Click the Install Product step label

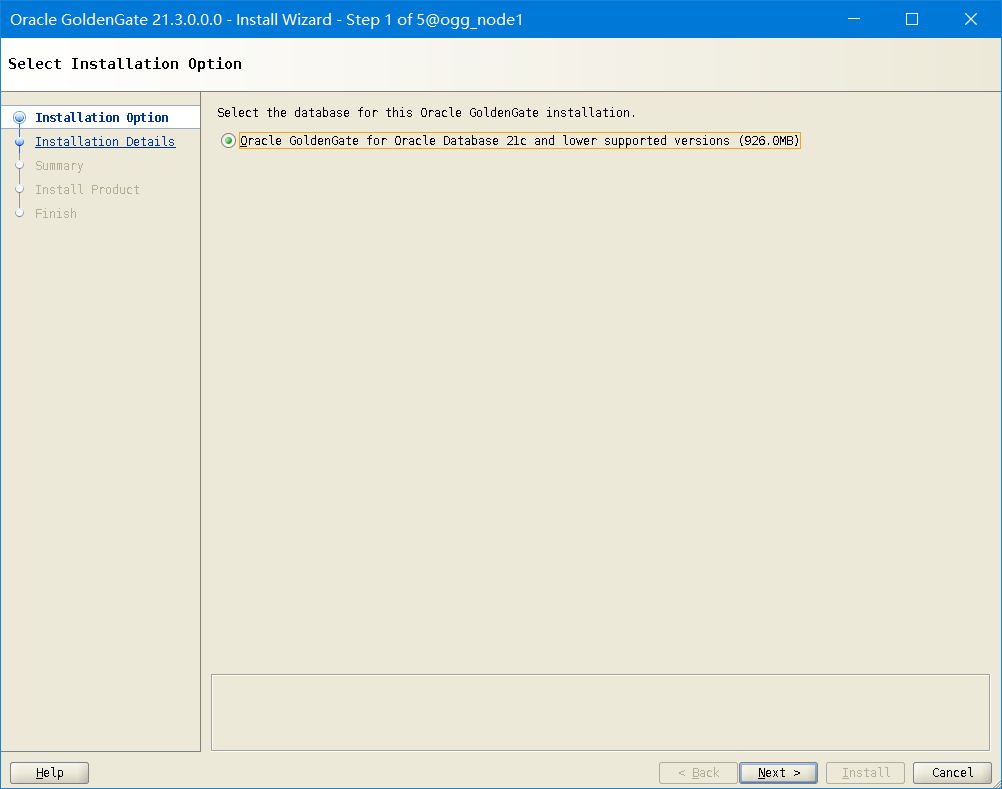tap(87, 190)
